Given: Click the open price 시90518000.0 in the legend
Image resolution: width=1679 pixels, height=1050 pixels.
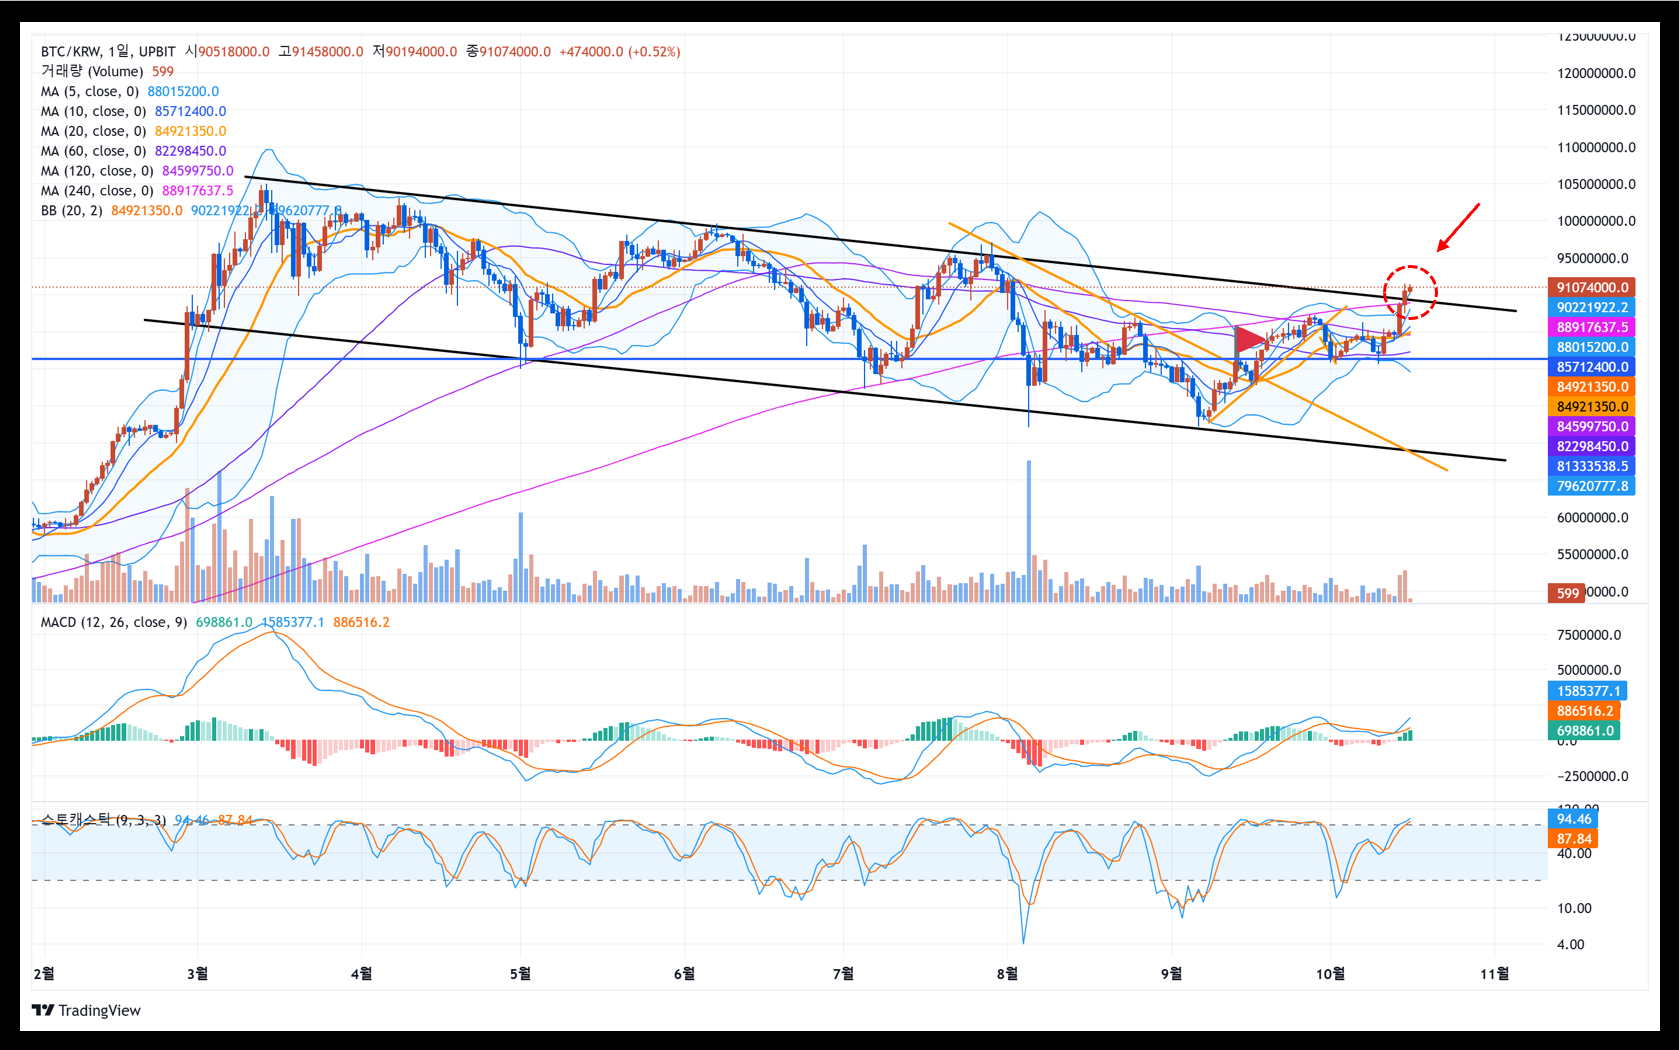Looking at the screenshot, I should [x=227, y=51].
